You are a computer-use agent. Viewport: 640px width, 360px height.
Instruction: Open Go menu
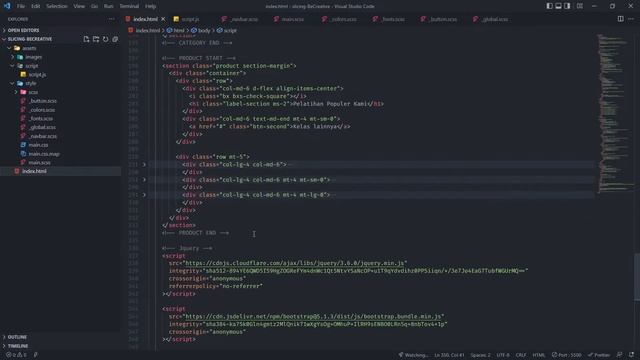[94, 6]
